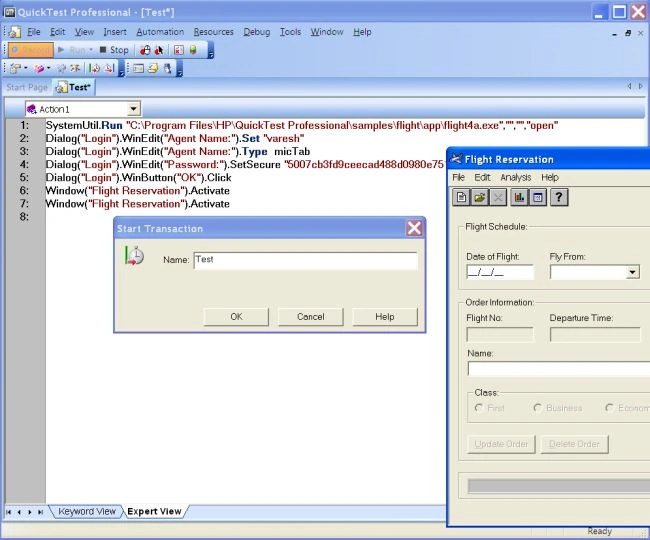Open the Window menu
Screen dimensions: 650x540
click(x=327, y=32)
